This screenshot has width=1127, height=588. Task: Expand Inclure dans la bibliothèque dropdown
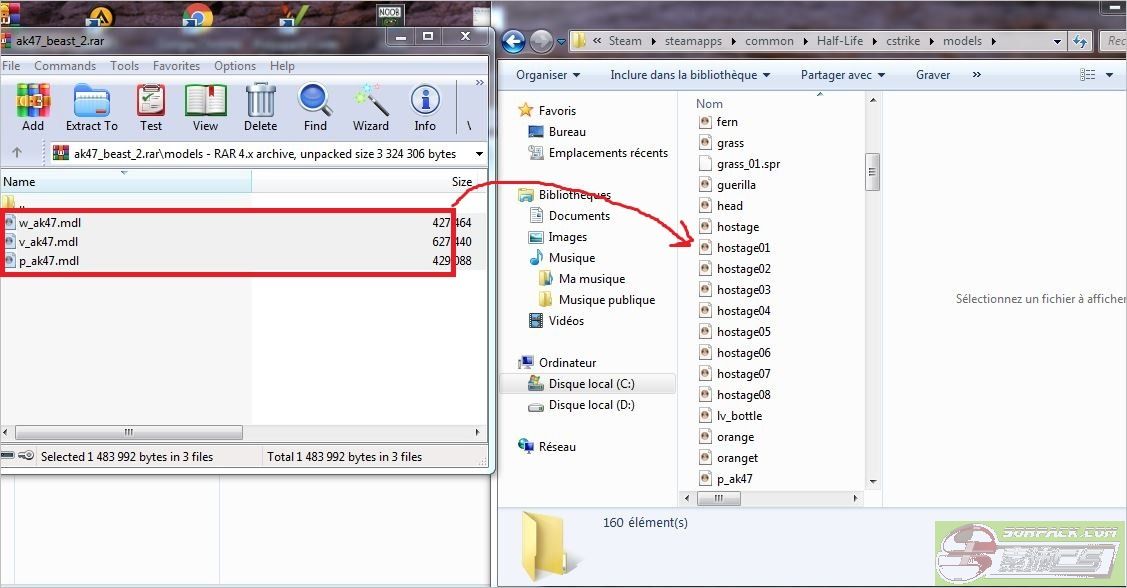coord(690,75)
